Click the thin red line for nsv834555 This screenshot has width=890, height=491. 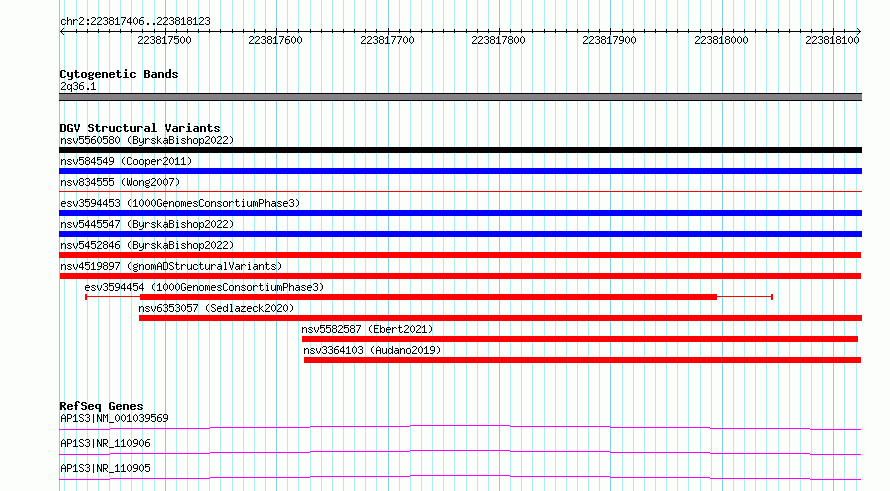tap(460, 192)
